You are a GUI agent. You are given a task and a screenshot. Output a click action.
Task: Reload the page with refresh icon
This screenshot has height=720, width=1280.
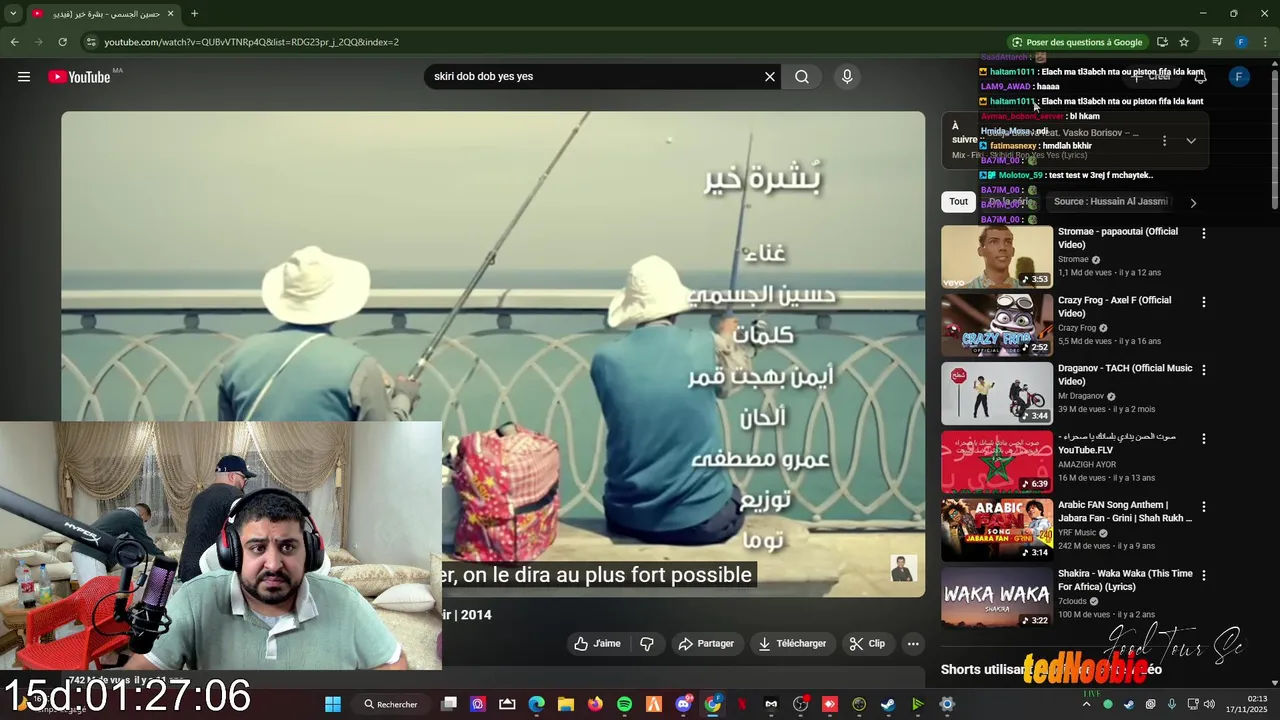click(62, 42)
